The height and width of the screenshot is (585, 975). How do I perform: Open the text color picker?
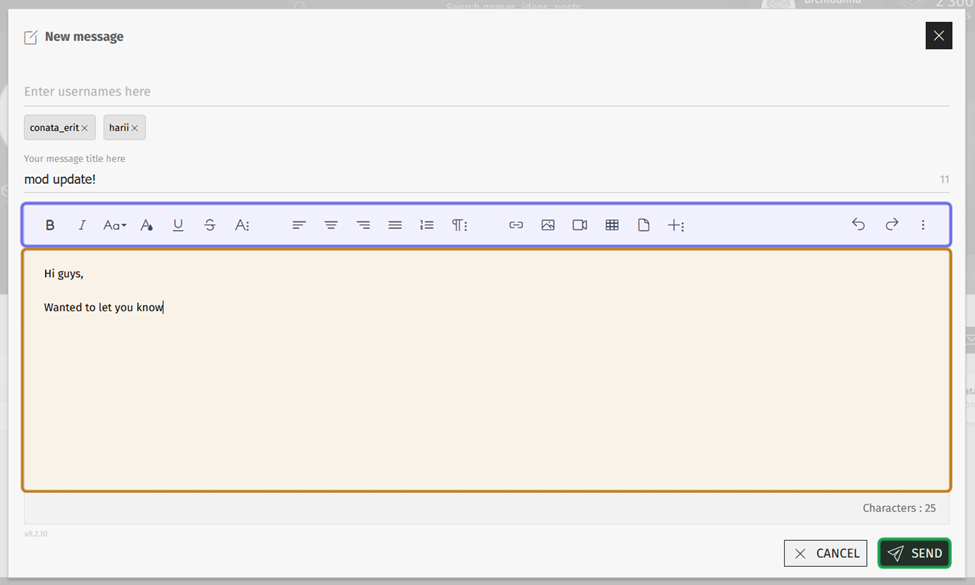[146, 225]
